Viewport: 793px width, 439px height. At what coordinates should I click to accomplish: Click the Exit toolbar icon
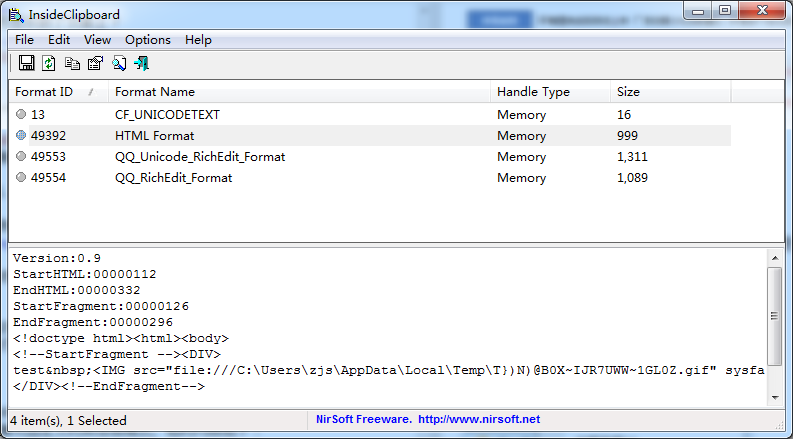(141, 63)
